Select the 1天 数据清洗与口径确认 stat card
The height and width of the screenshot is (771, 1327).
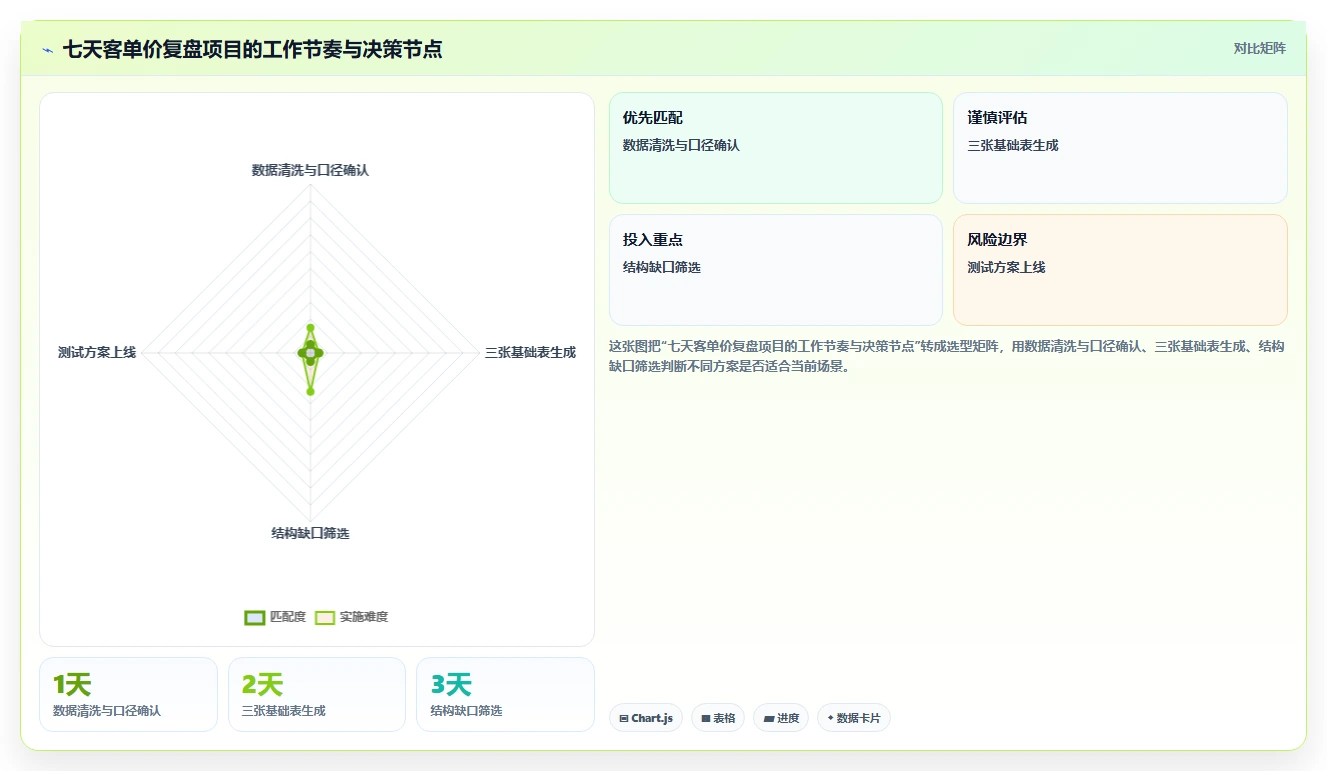click(x=128, y=694)
